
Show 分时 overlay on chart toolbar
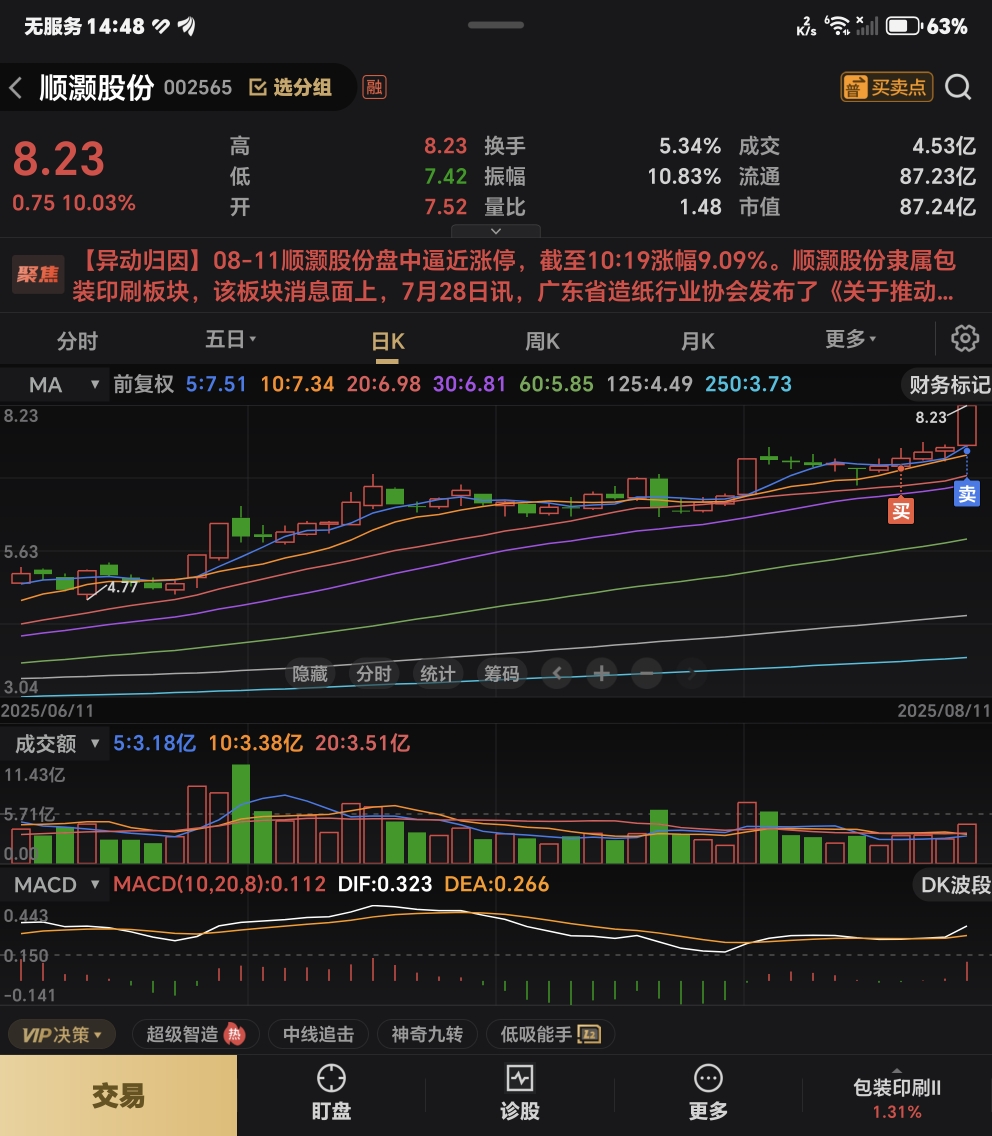pyautogui.click(x=374, y=674)
